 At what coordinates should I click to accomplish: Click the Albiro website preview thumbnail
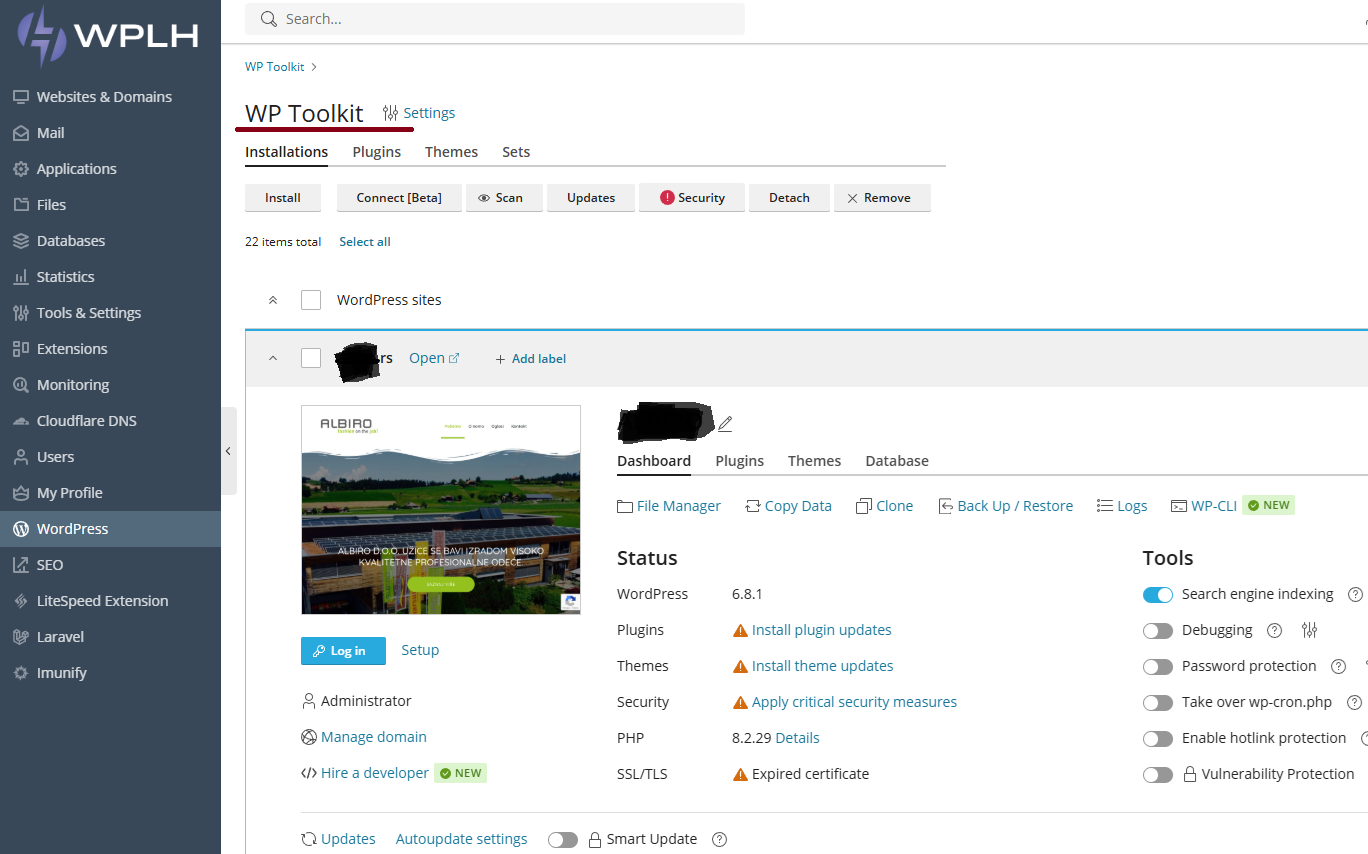pos(441,510)
